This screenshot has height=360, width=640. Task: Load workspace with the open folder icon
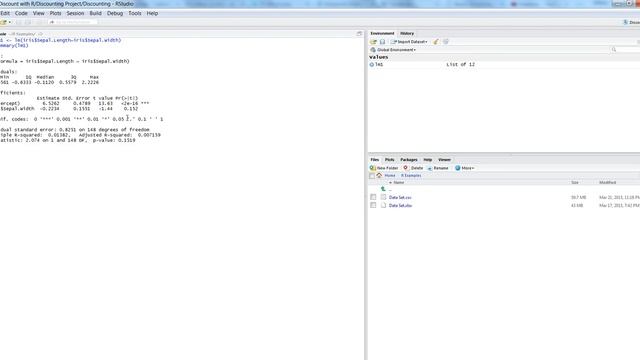(373, 42)
